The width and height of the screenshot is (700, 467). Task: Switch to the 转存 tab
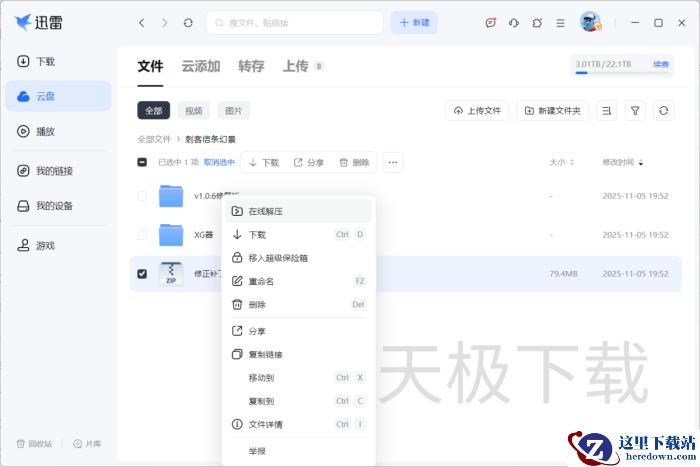tap(251, 66)
